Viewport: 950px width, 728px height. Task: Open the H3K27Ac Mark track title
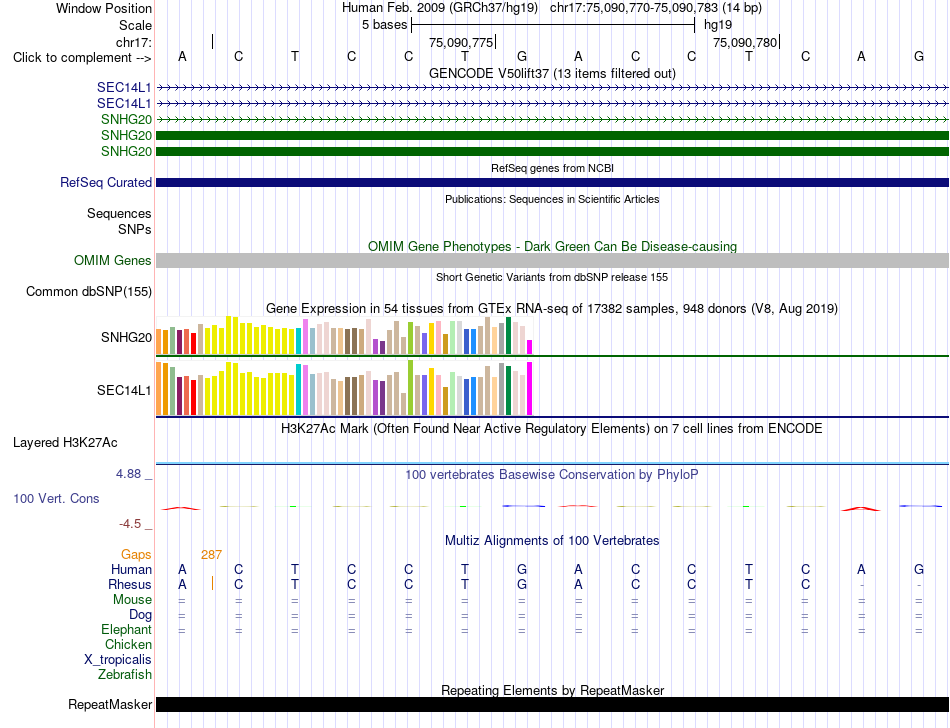(552, 429)
